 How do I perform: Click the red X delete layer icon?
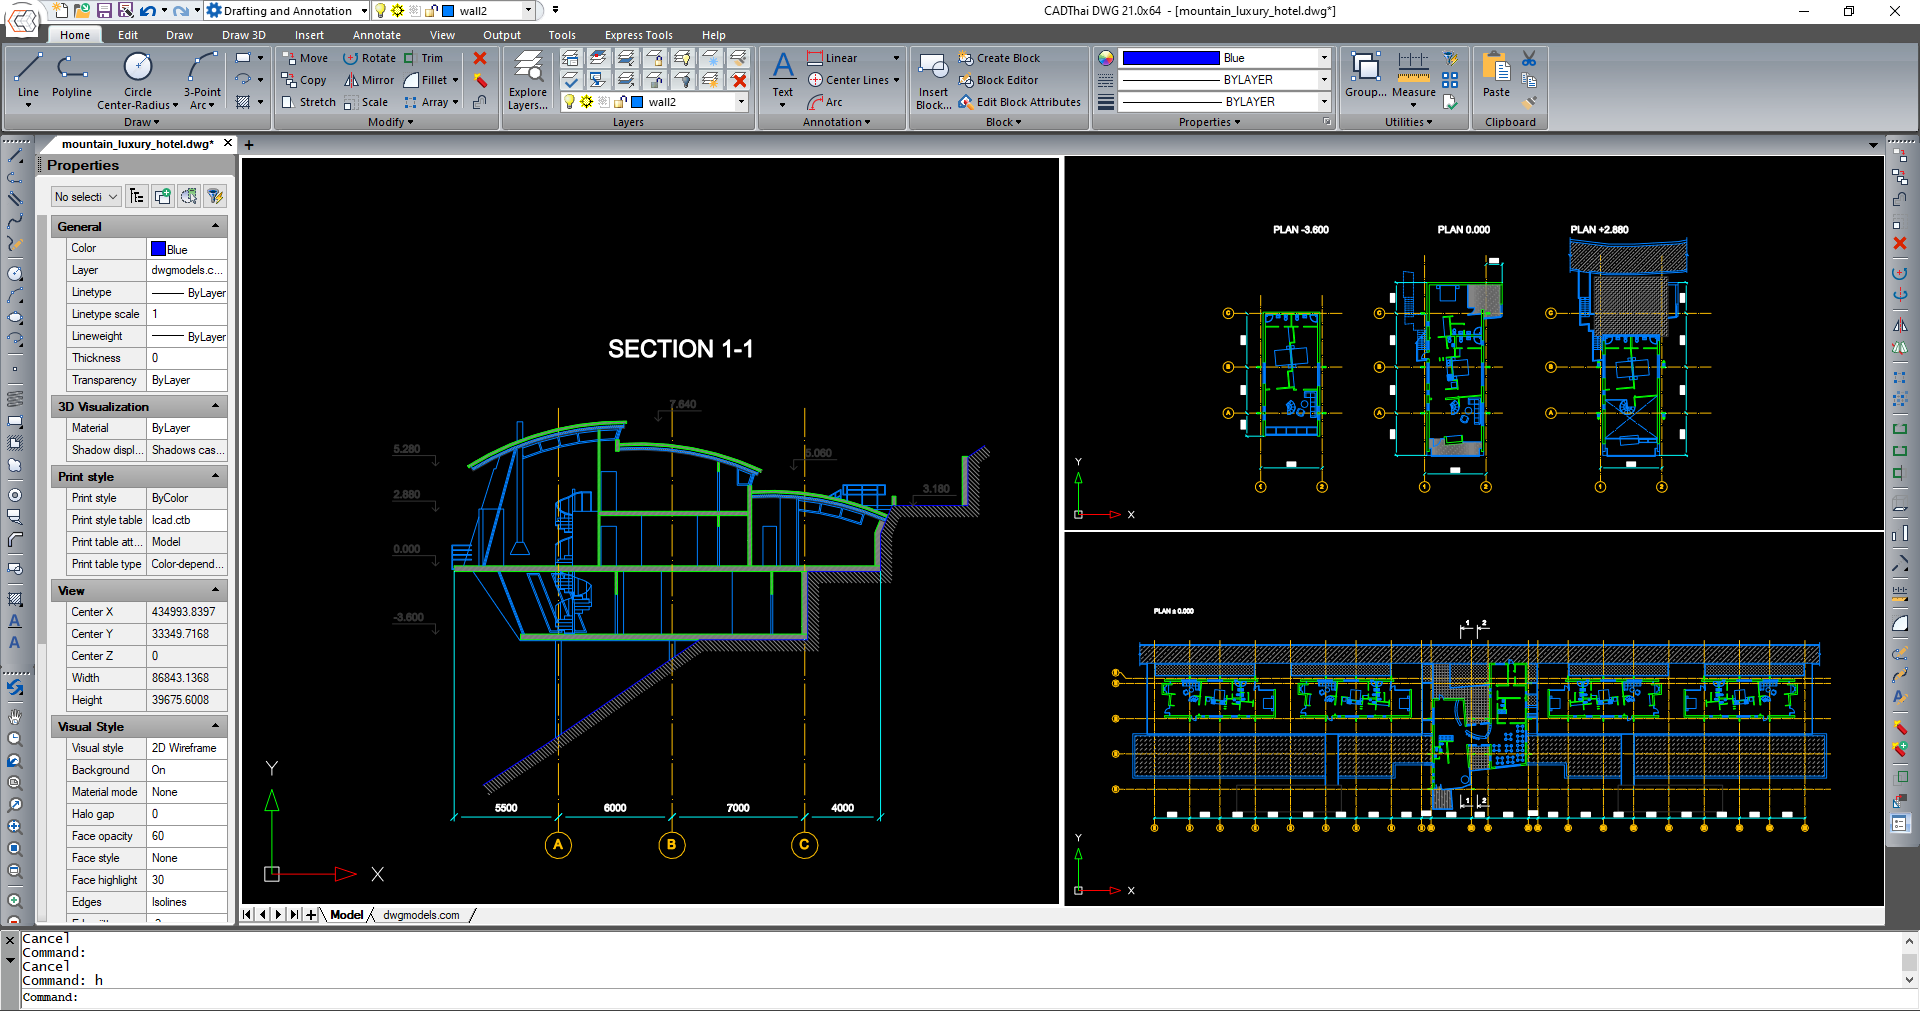point(739,80)
